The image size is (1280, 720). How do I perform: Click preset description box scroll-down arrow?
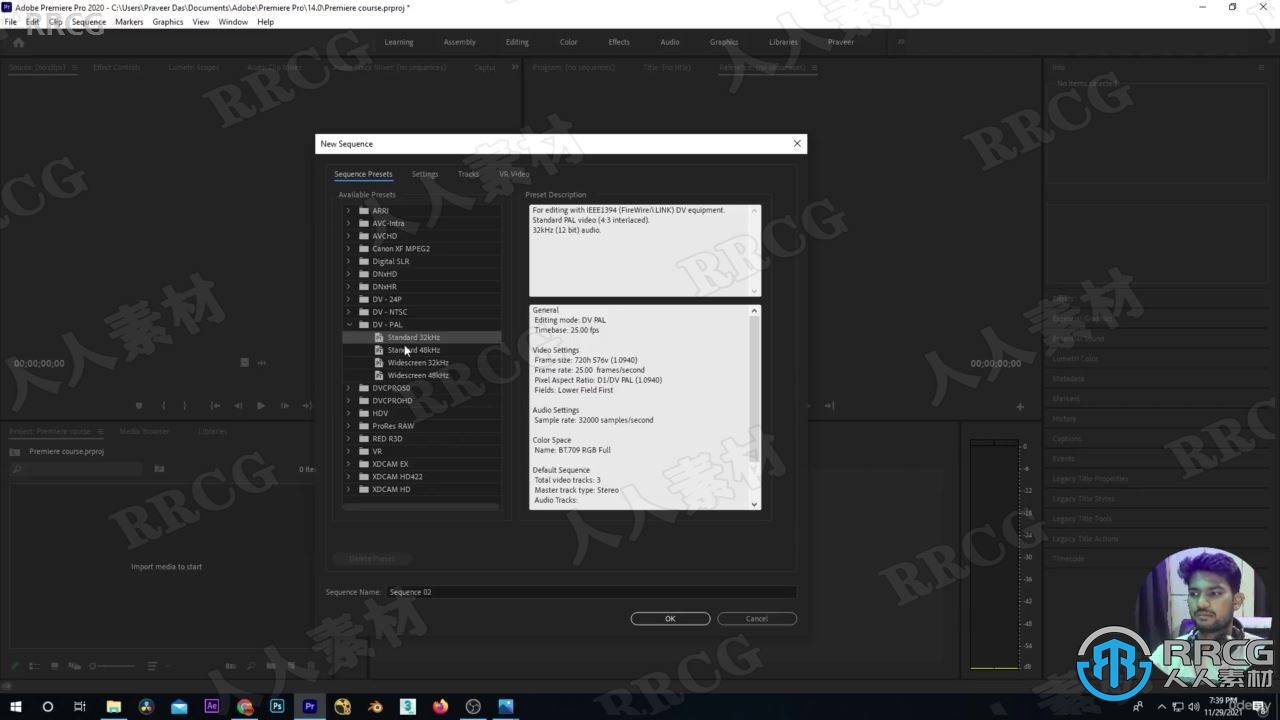(755, 291)
